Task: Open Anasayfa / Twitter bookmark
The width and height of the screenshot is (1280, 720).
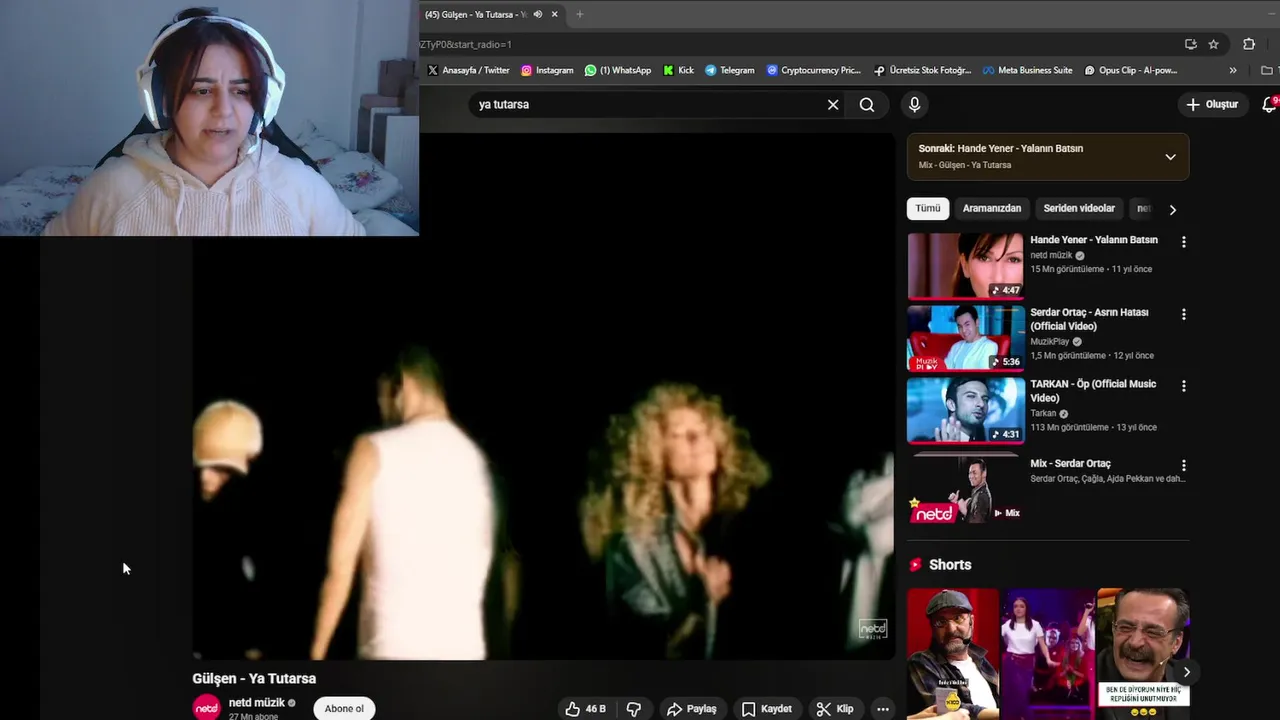Action: click(468, 70)
